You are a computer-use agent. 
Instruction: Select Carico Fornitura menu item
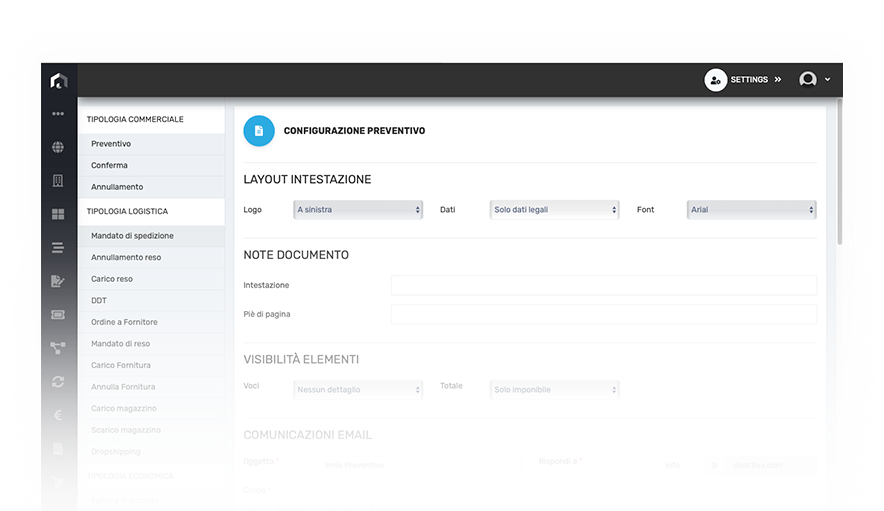[x=151, y=365]
